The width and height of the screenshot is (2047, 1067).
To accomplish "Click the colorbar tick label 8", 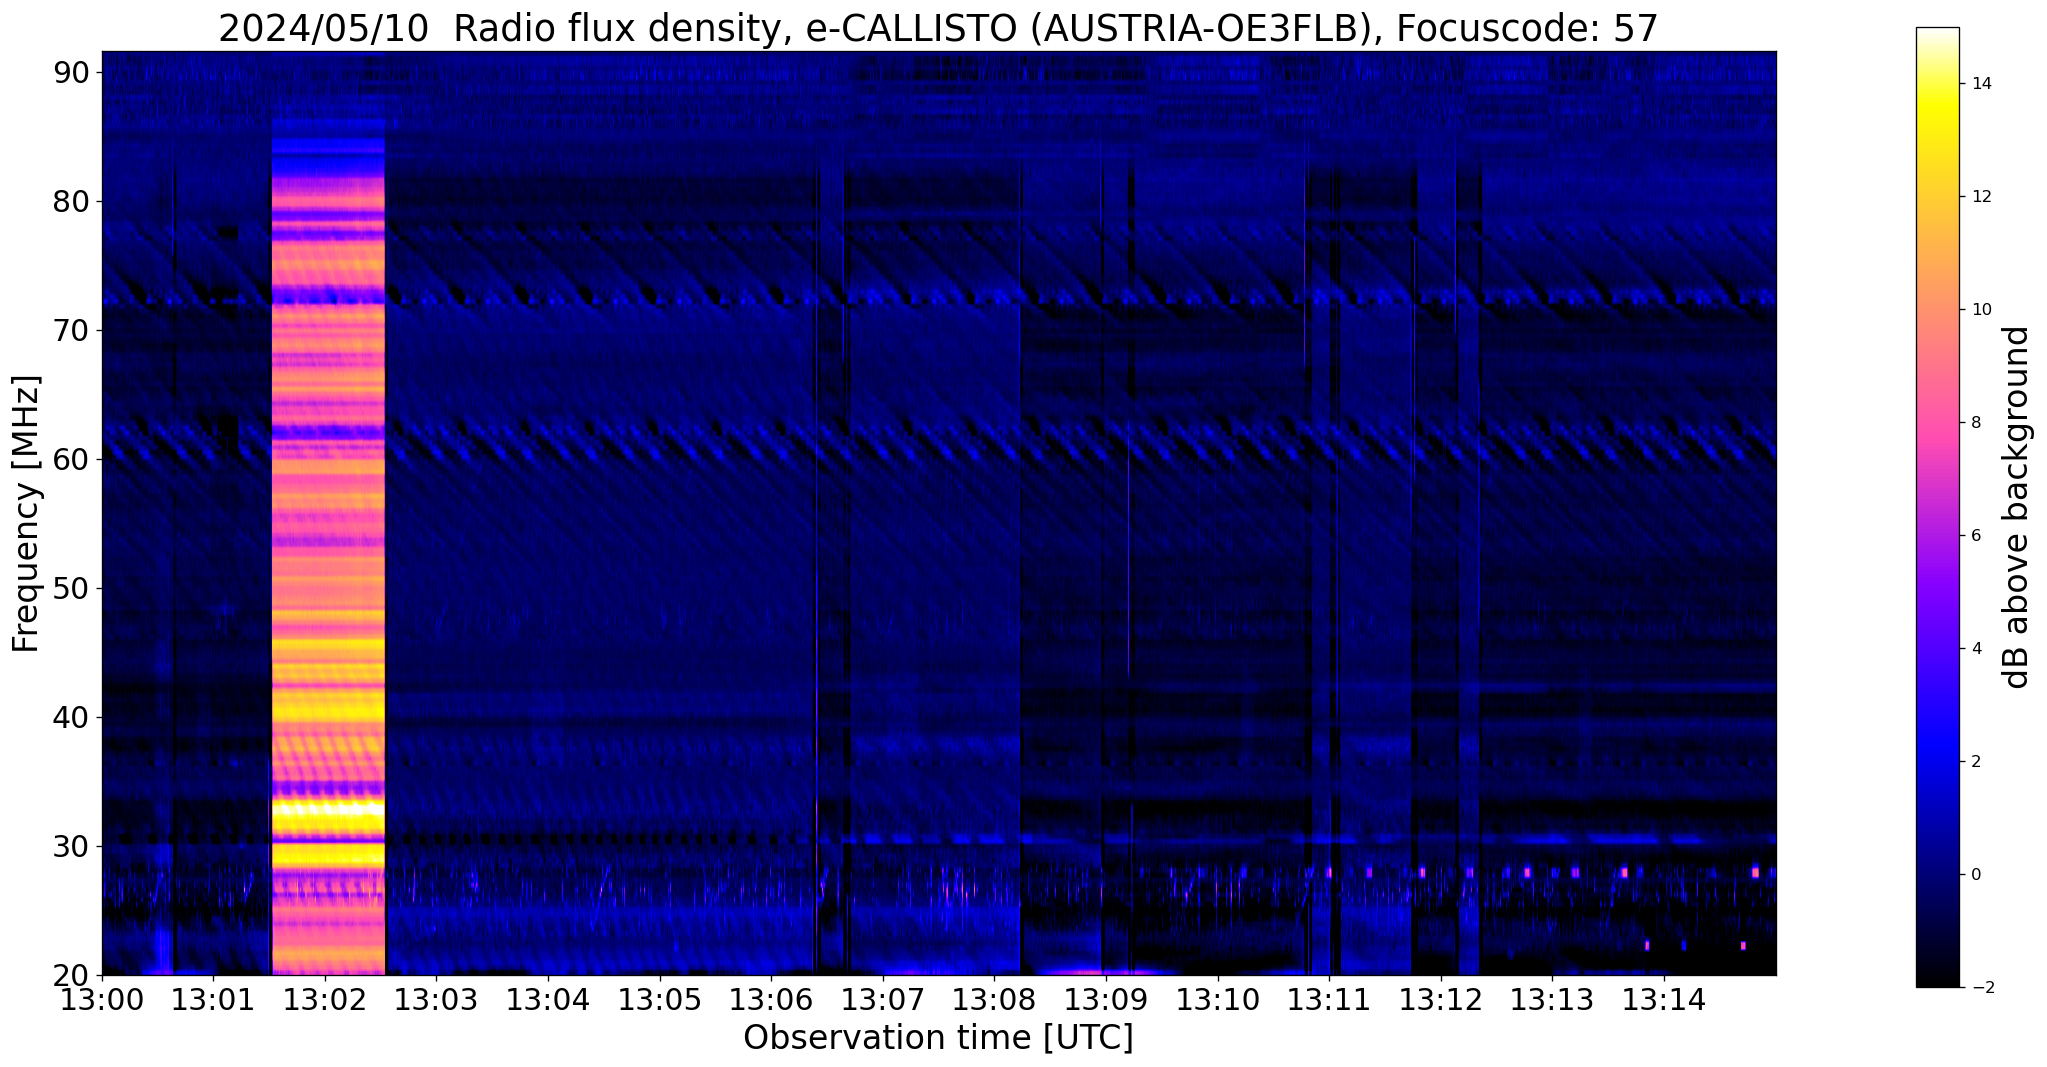I will tap(1976, 423).
